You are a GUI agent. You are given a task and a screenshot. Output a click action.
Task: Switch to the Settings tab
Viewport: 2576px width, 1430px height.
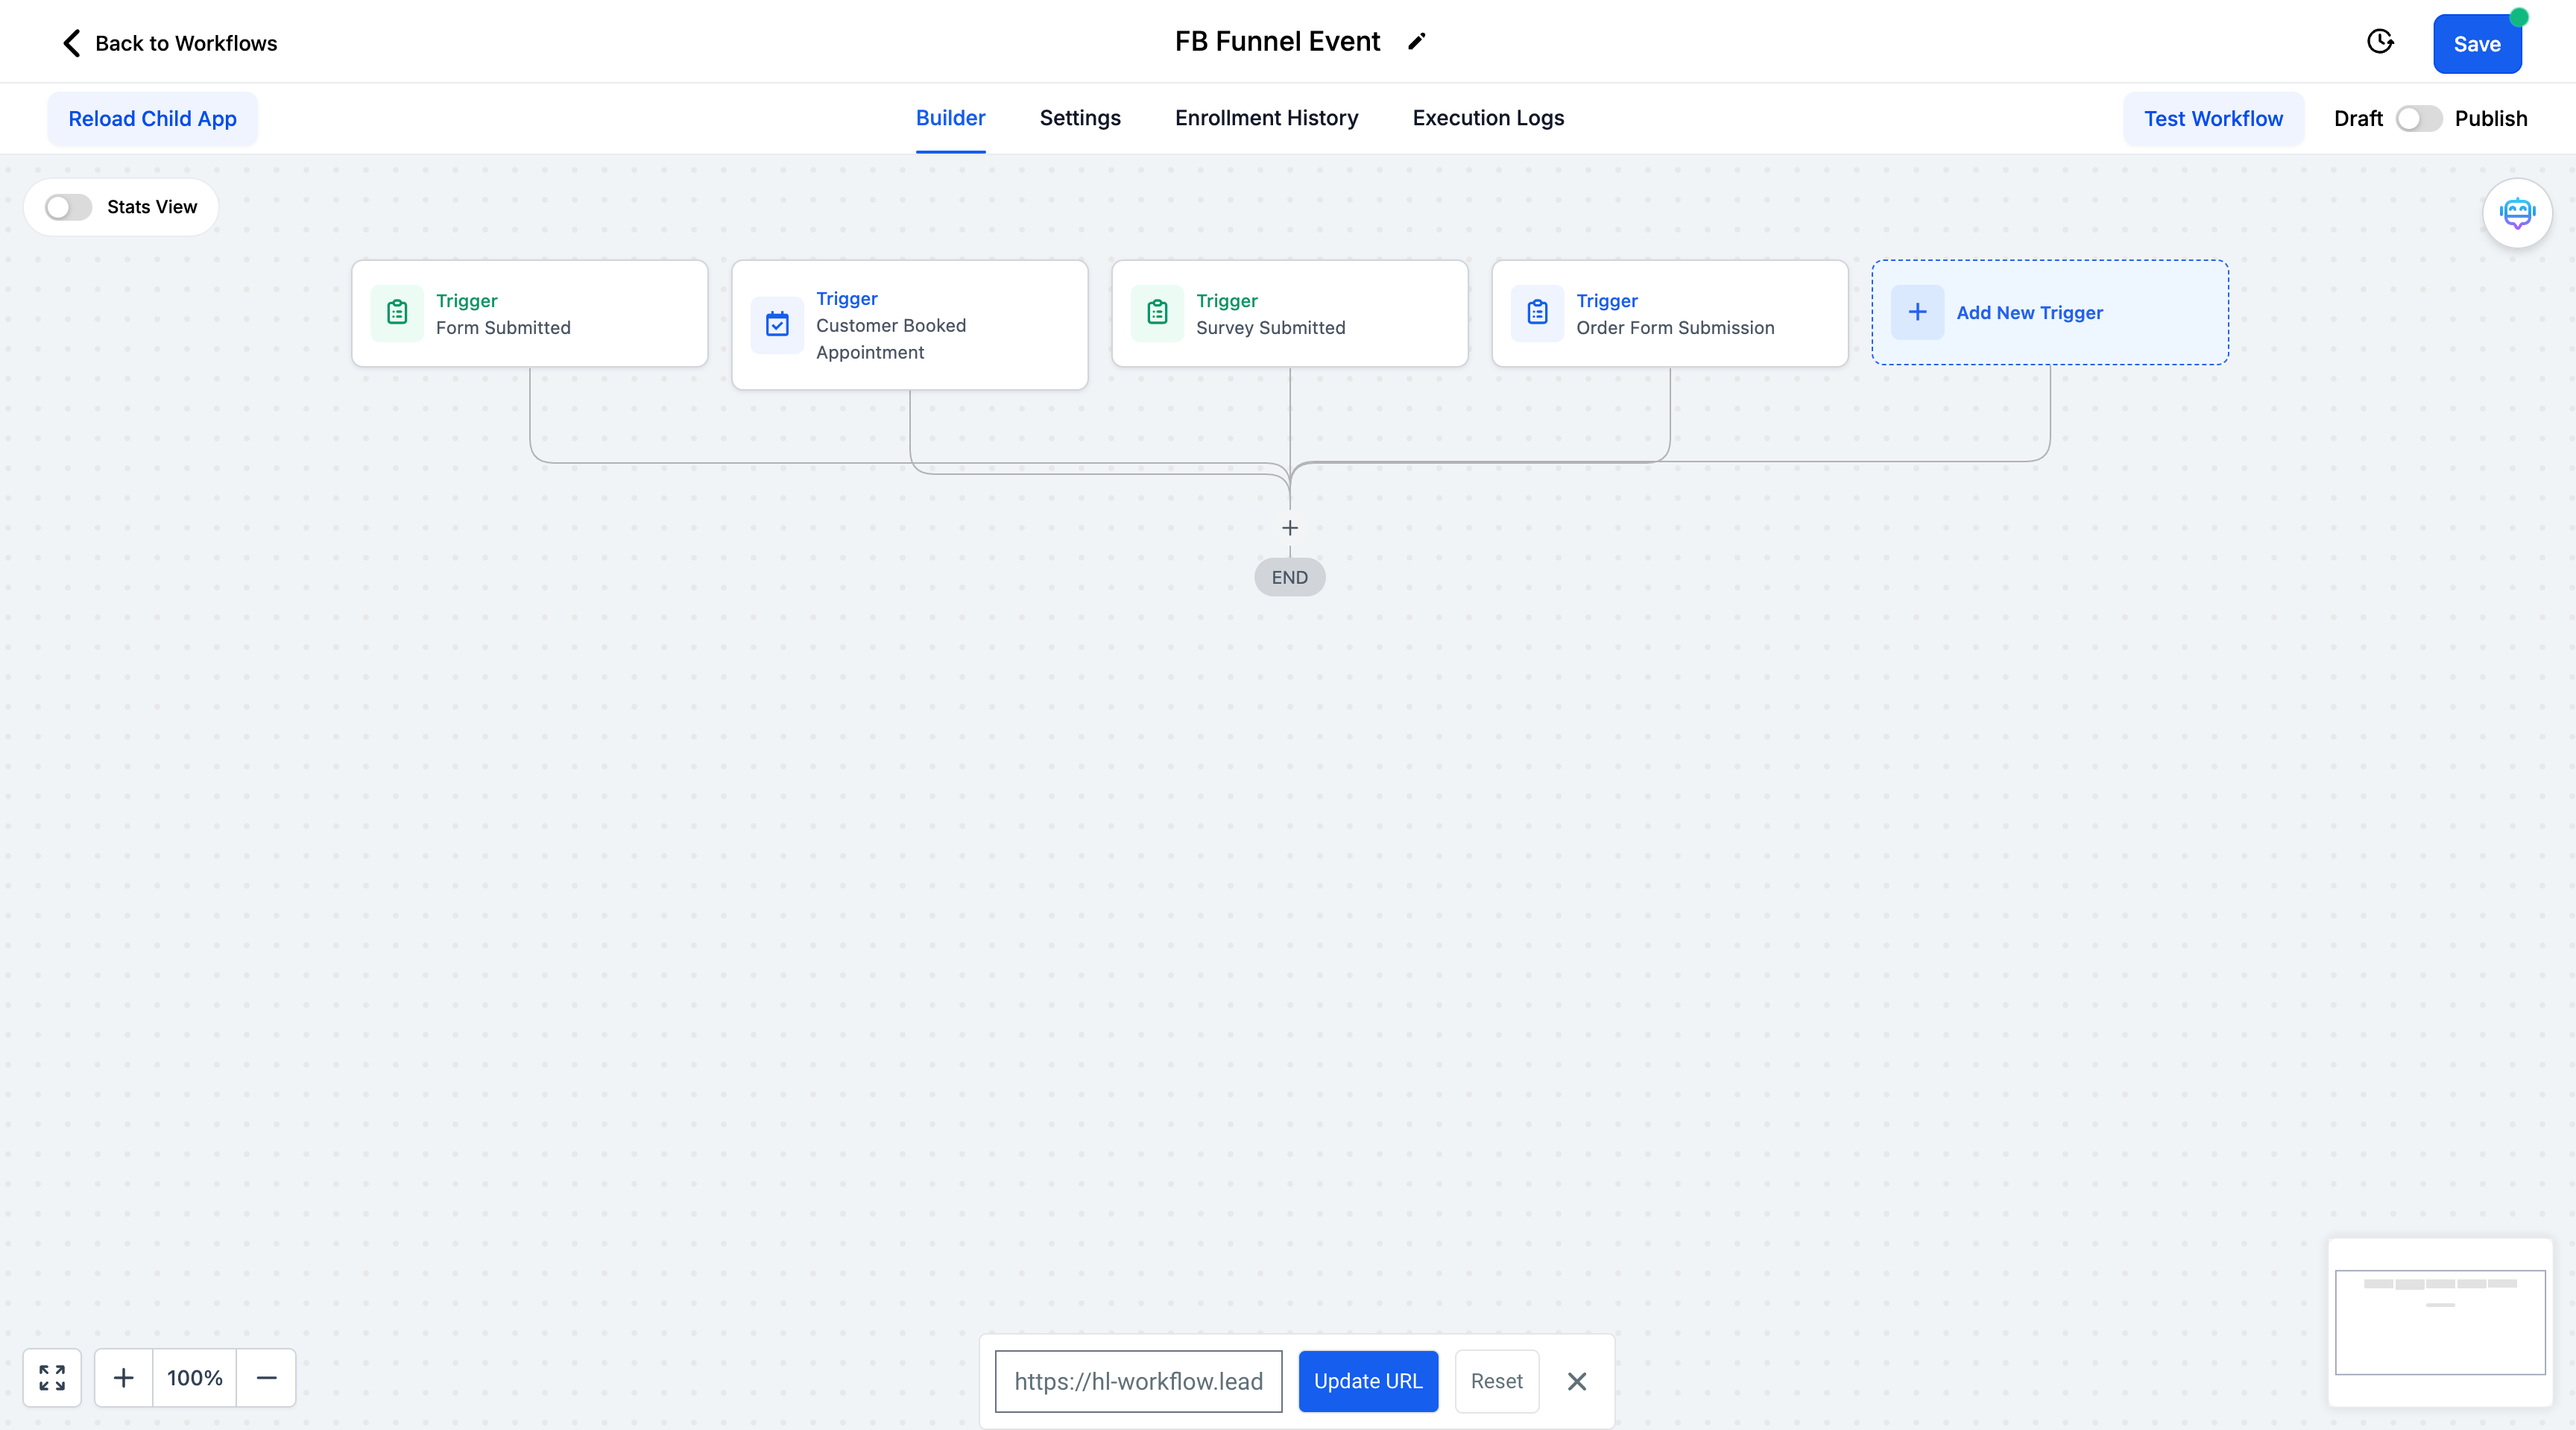tap(1080, 118)
